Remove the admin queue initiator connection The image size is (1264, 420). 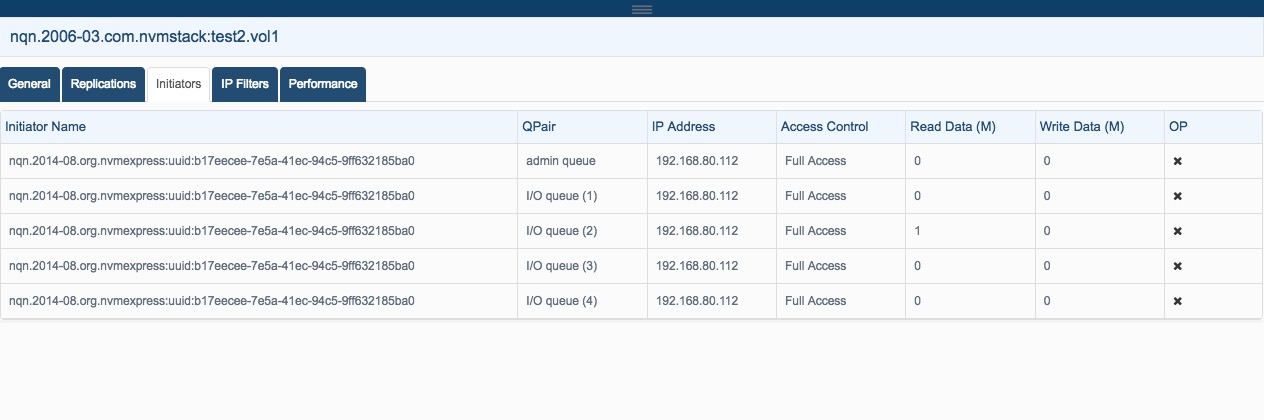(1178, 161)
